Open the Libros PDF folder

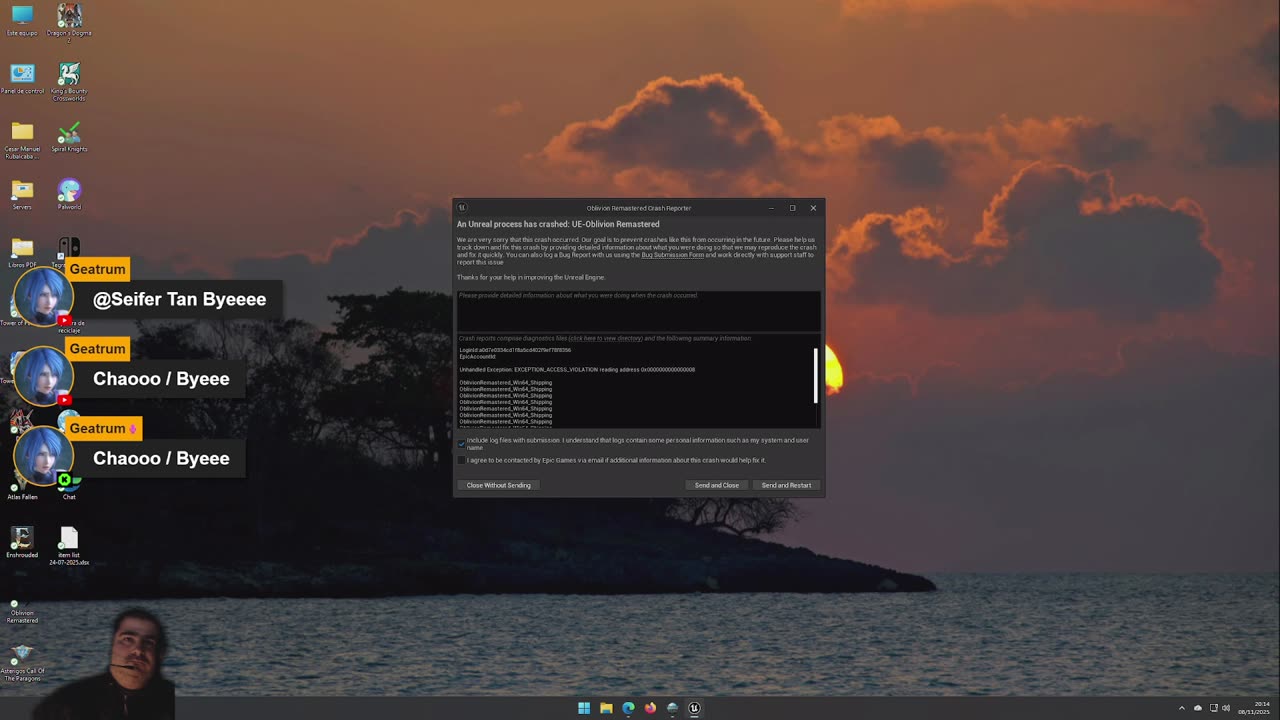(x=22, y=252)
